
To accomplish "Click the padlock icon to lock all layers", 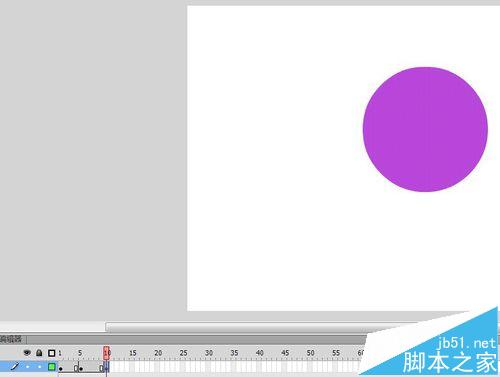I will pyautogui.click(x=39, y=352).
